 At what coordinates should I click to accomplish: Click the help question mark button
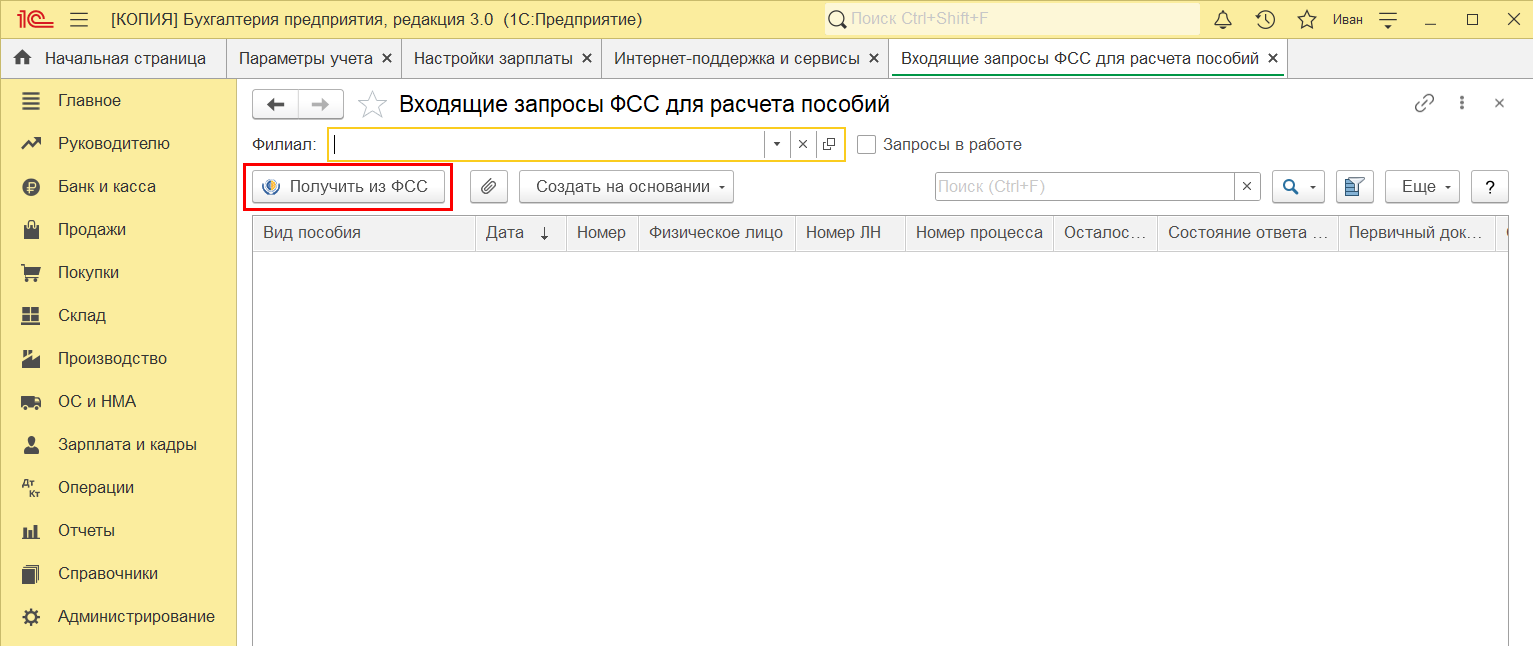[1490, 186]
